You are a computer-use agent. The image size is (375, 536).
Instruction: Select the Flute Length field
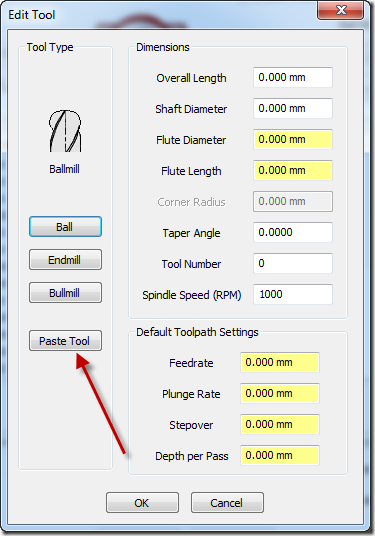tap(293, 170)
